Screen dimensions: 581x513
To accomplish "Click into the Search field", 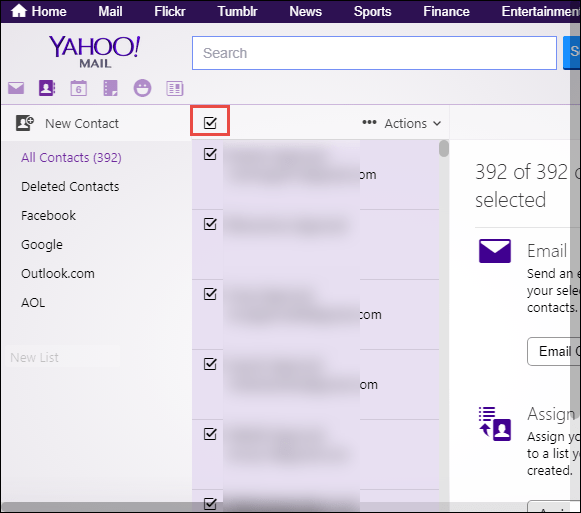I will tap(374, 53).
